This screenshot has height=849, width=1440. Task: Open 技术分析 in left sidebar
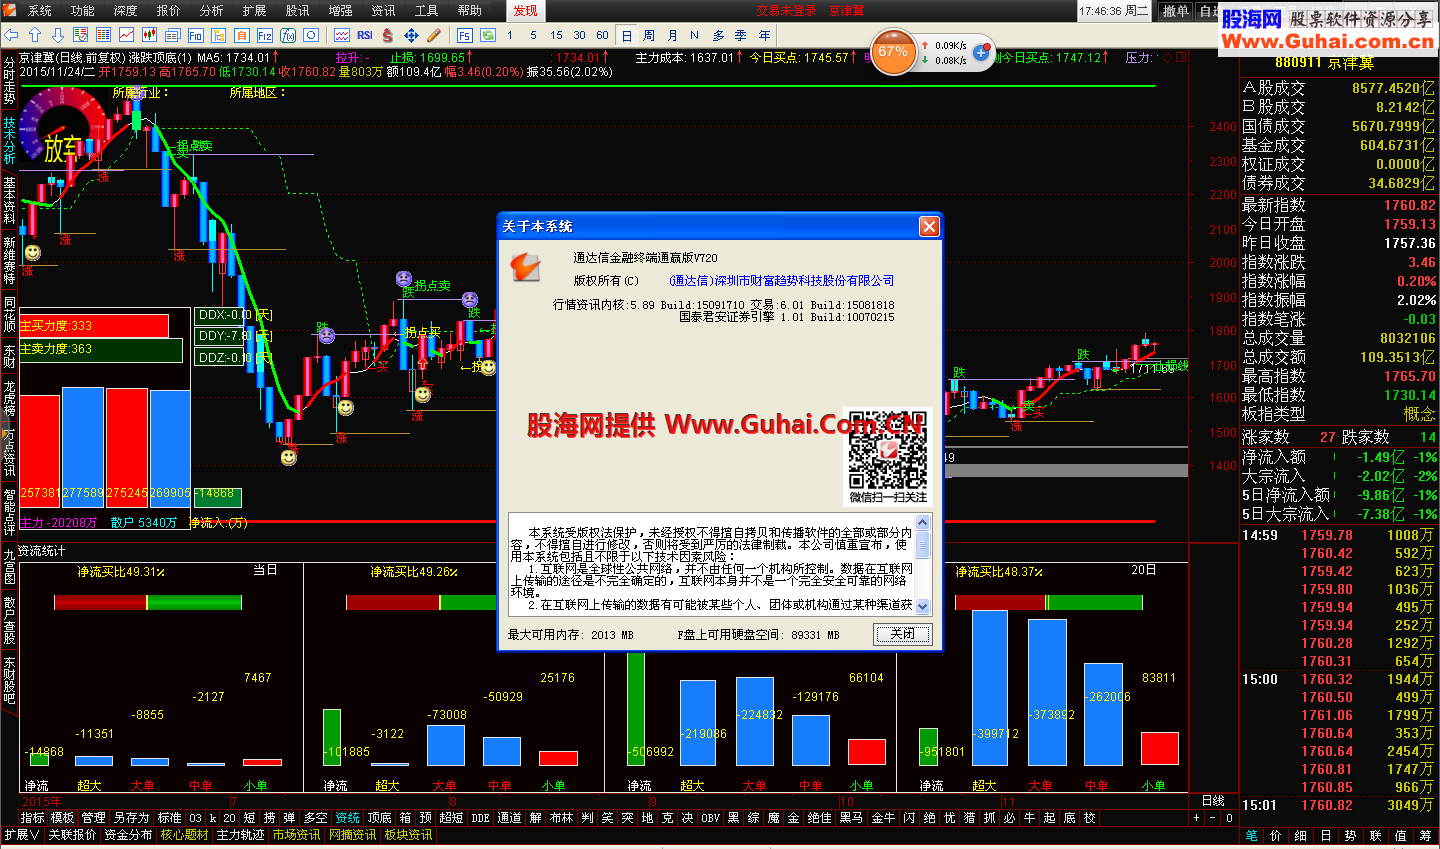coord(9,141)
